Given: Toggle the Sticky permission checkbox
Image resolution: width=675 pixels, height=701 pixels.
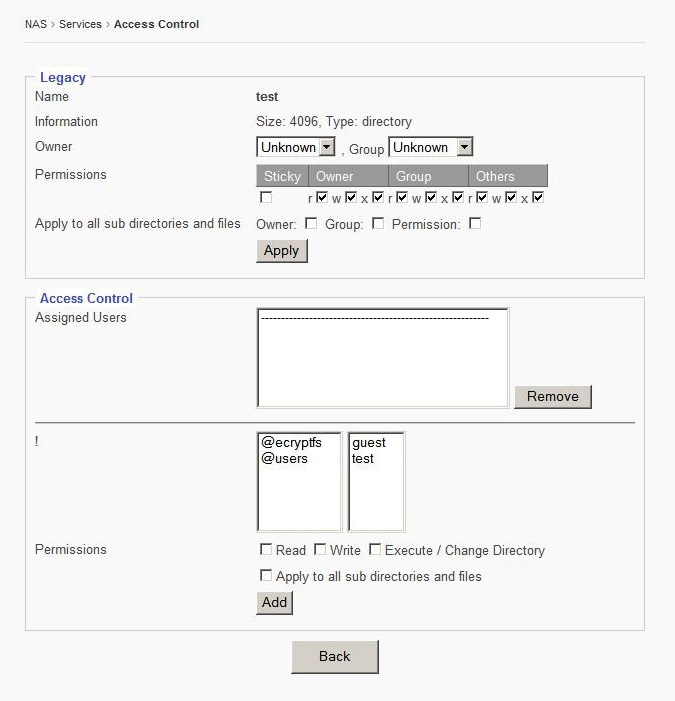Looking at the screenshot, I should [266, 198].
